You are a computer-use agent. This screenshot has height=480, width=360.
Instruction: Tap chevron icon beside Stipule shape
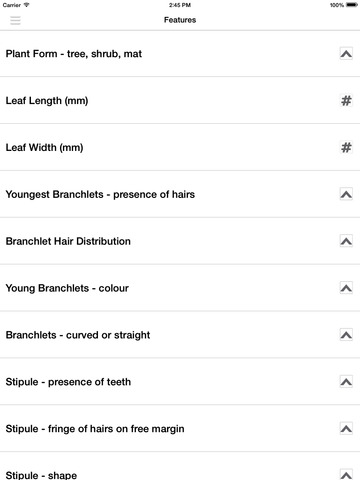point(346,475)
